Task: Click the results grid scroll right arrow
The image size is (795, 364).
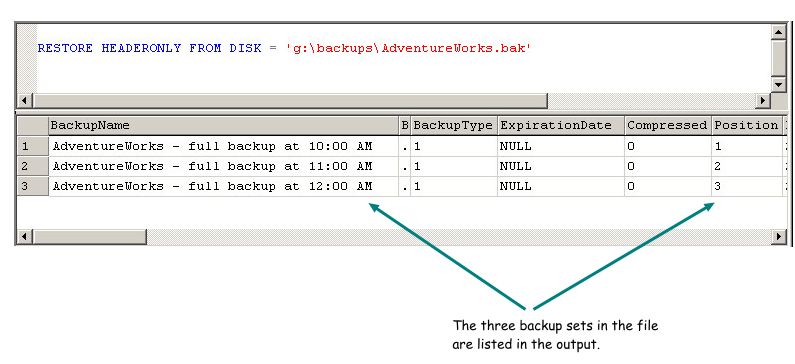Action: (779, 237)
